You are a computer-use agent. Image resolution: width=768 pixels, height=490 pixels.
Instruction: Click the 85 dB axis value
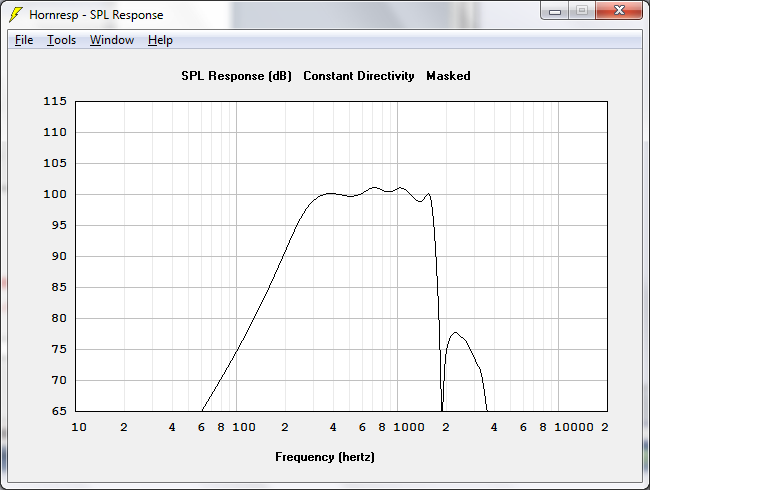coord(59,287)
